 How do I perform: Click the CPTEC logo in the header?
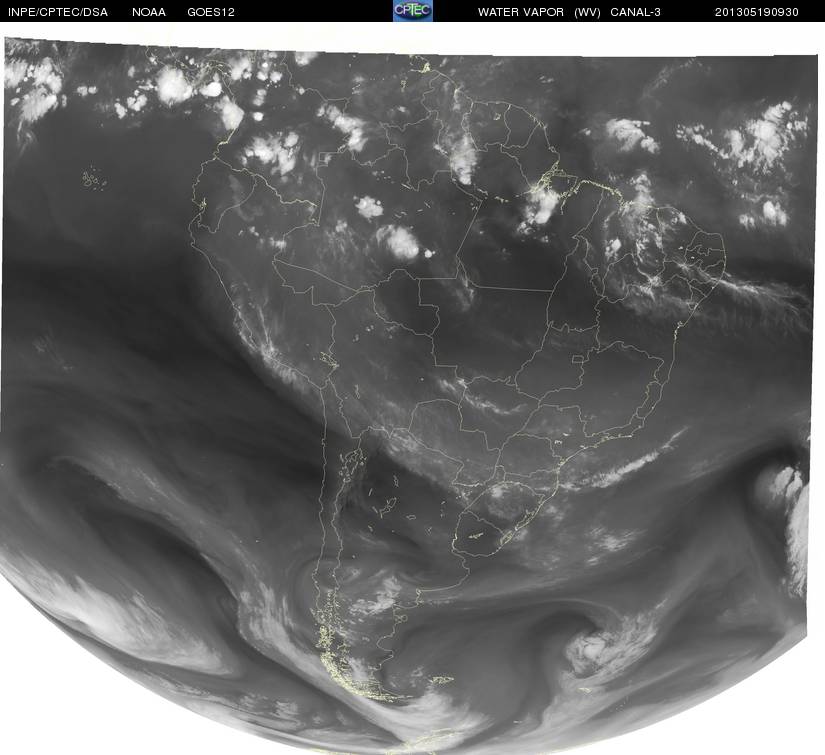click(413, 11)
